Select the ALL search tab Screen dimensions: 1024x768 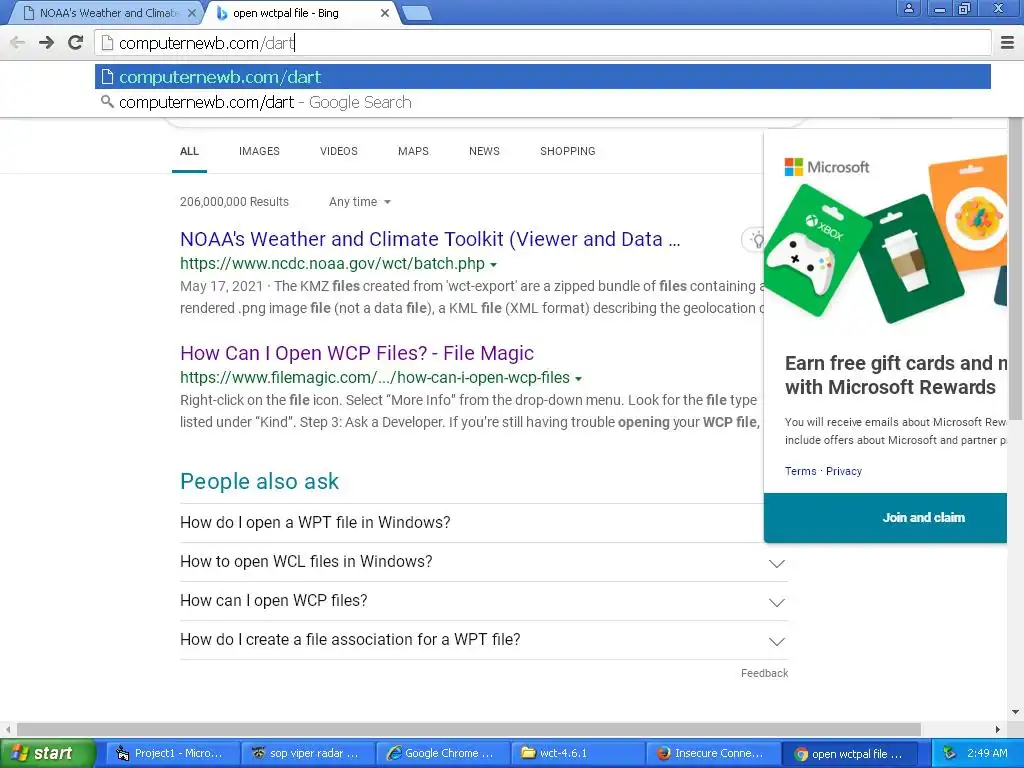(x=189, y=152)
